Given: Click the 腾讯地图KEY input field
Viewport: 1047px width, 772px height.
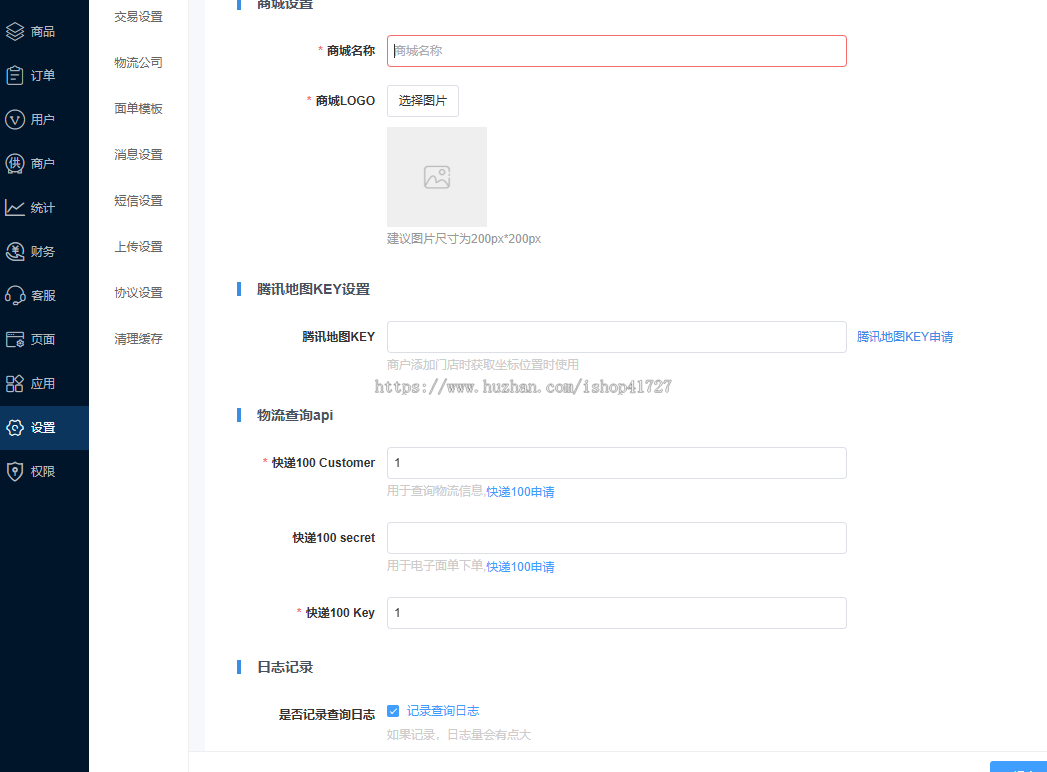Looking at the screenshot, I should click(617, 337).
